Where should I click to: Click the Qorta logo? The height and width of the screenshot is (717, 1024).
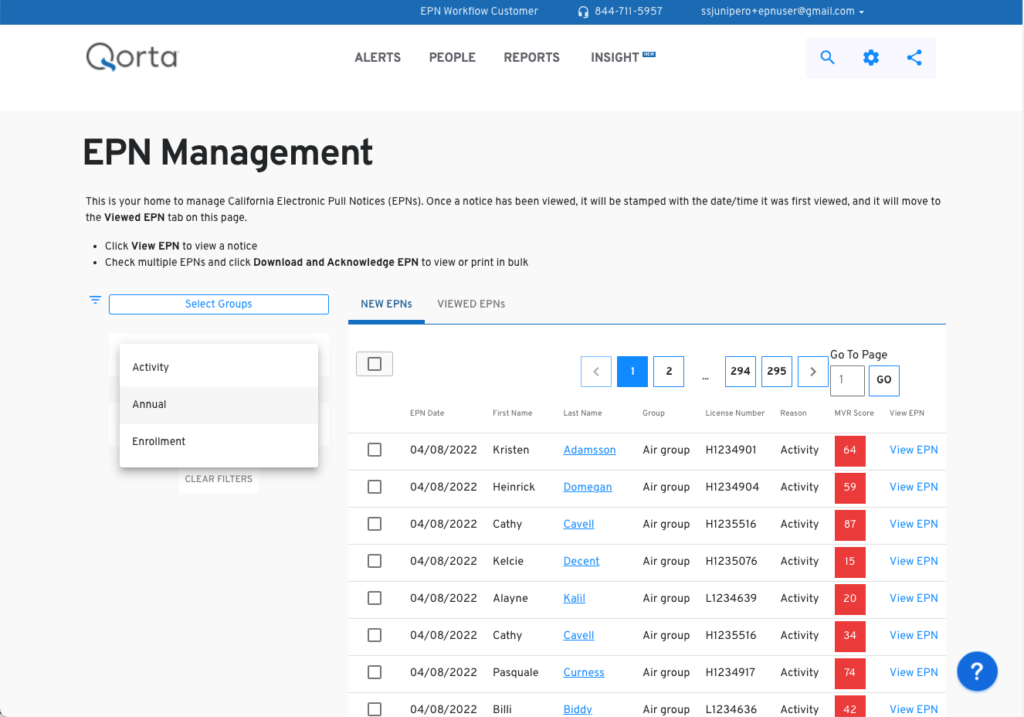131,57
